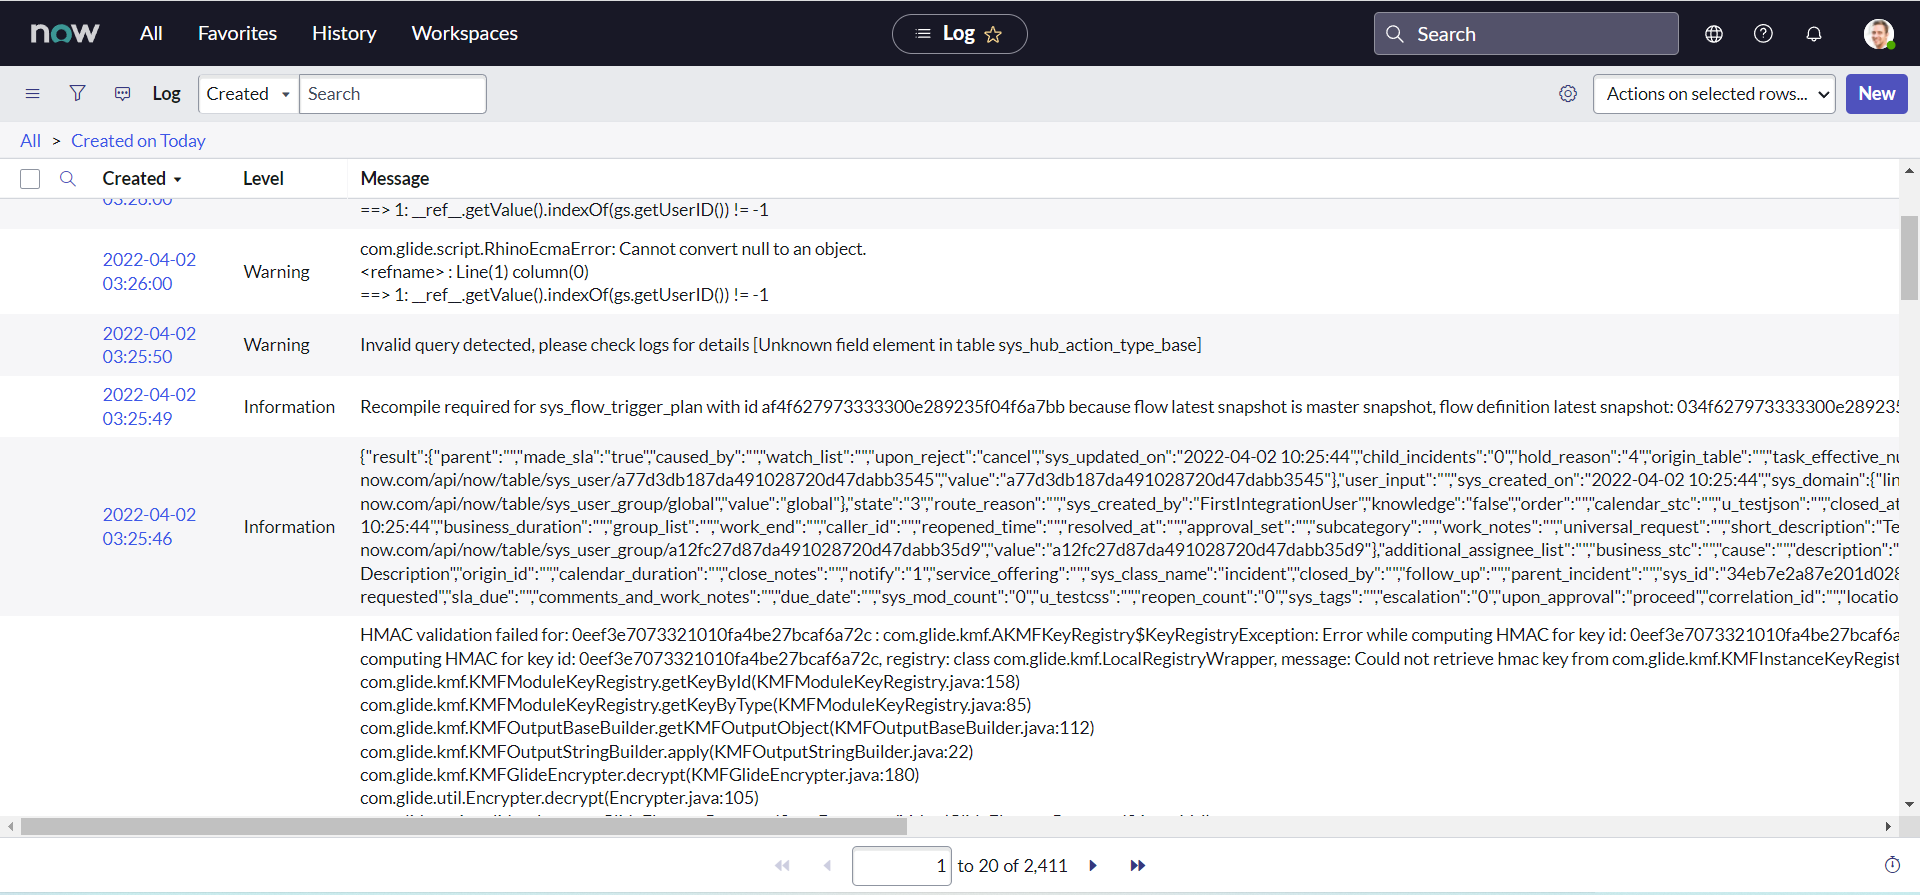Click the Recompile required message text

point(1129,407)
